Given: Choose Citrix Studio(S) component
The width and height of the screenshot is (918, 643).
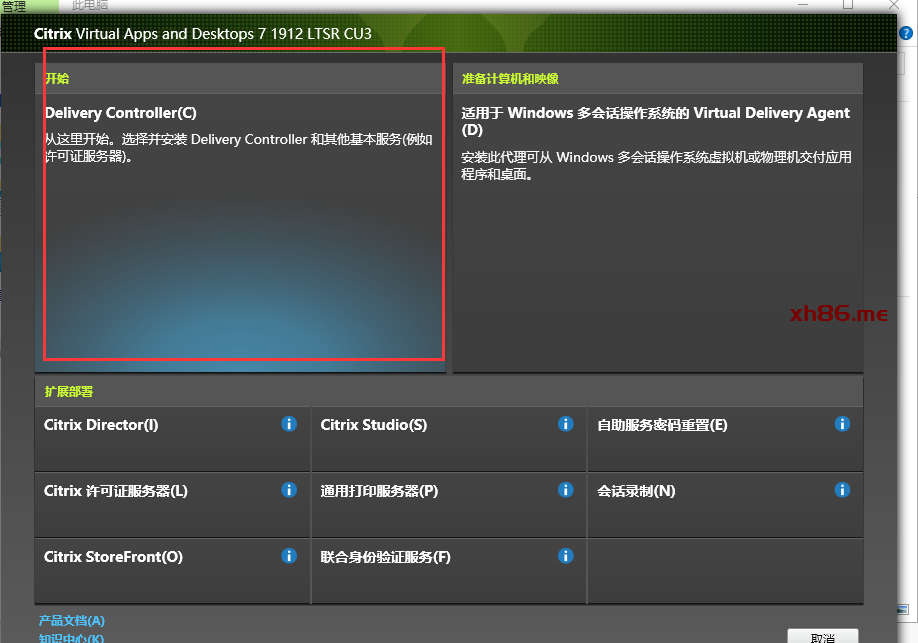Looking at the screenshot, I should pyautogui.click(x=448, y=439).
